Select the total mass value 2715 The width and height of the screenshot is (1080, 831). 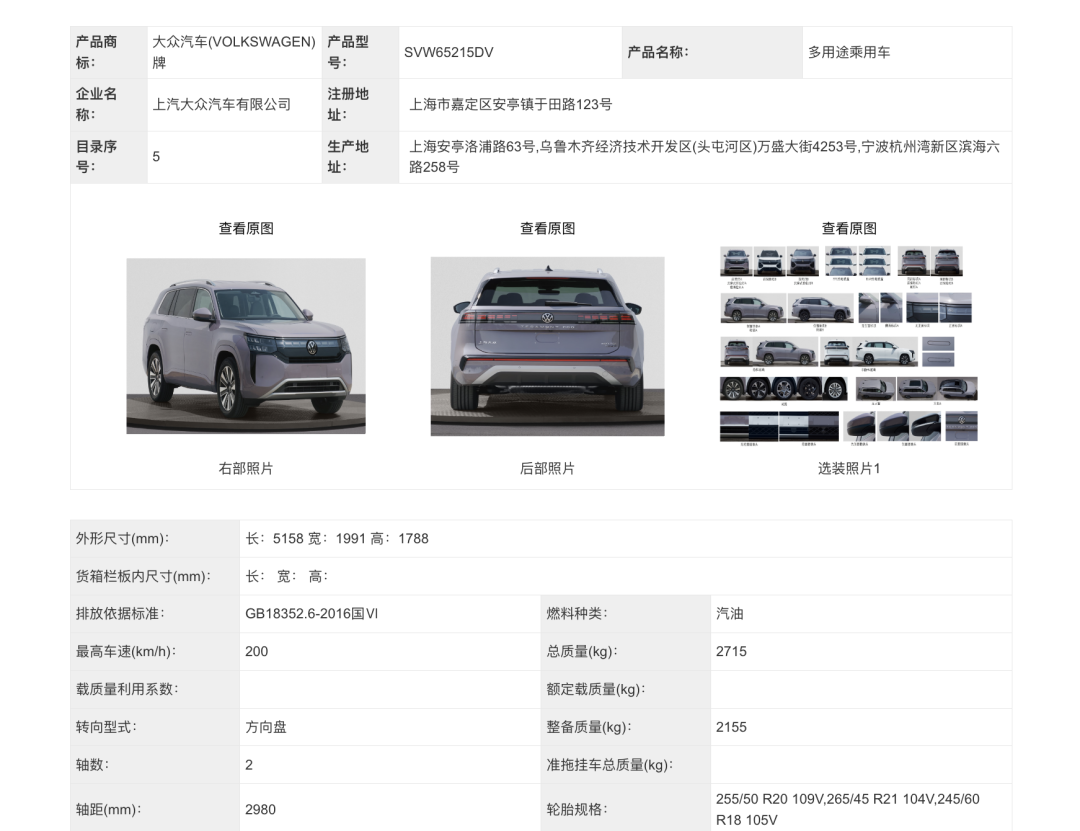[x=731, y=652]
